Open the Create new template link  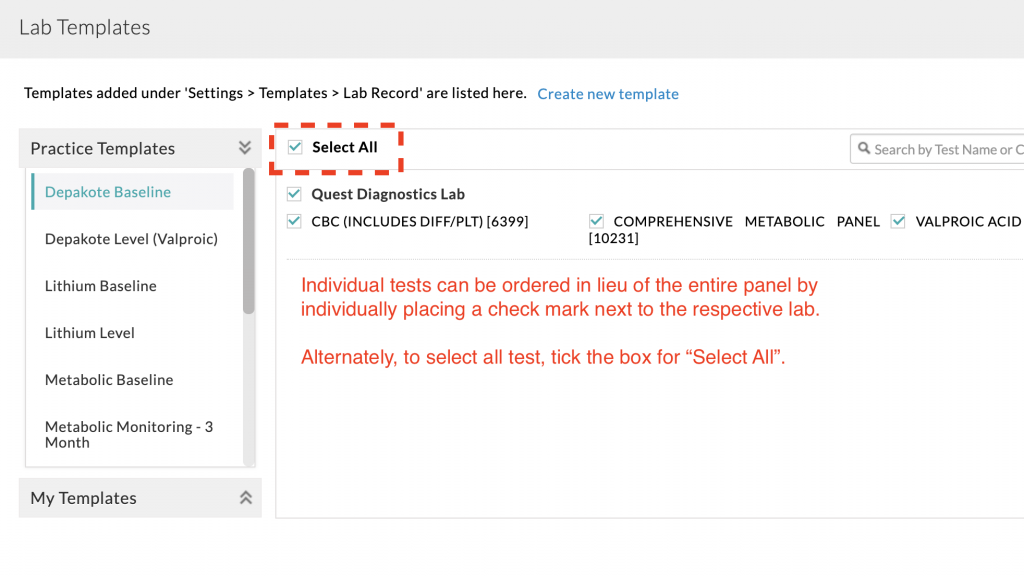pos(608,94)
